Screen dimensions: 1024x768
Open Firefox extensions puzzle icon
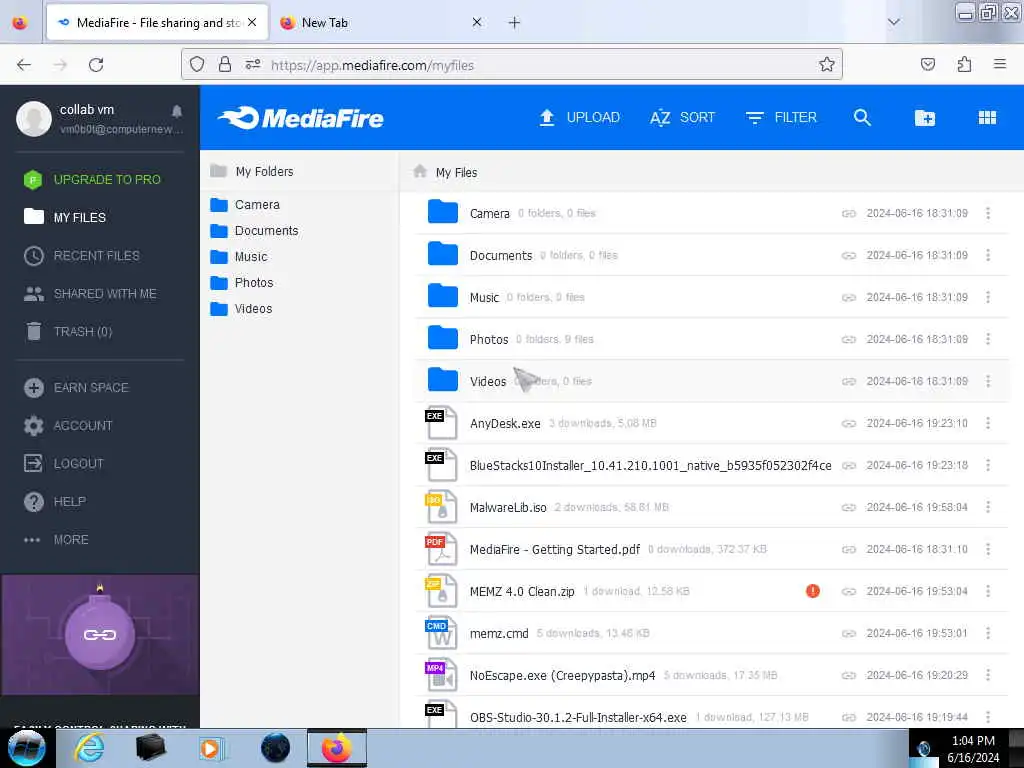tap(964, 64)
